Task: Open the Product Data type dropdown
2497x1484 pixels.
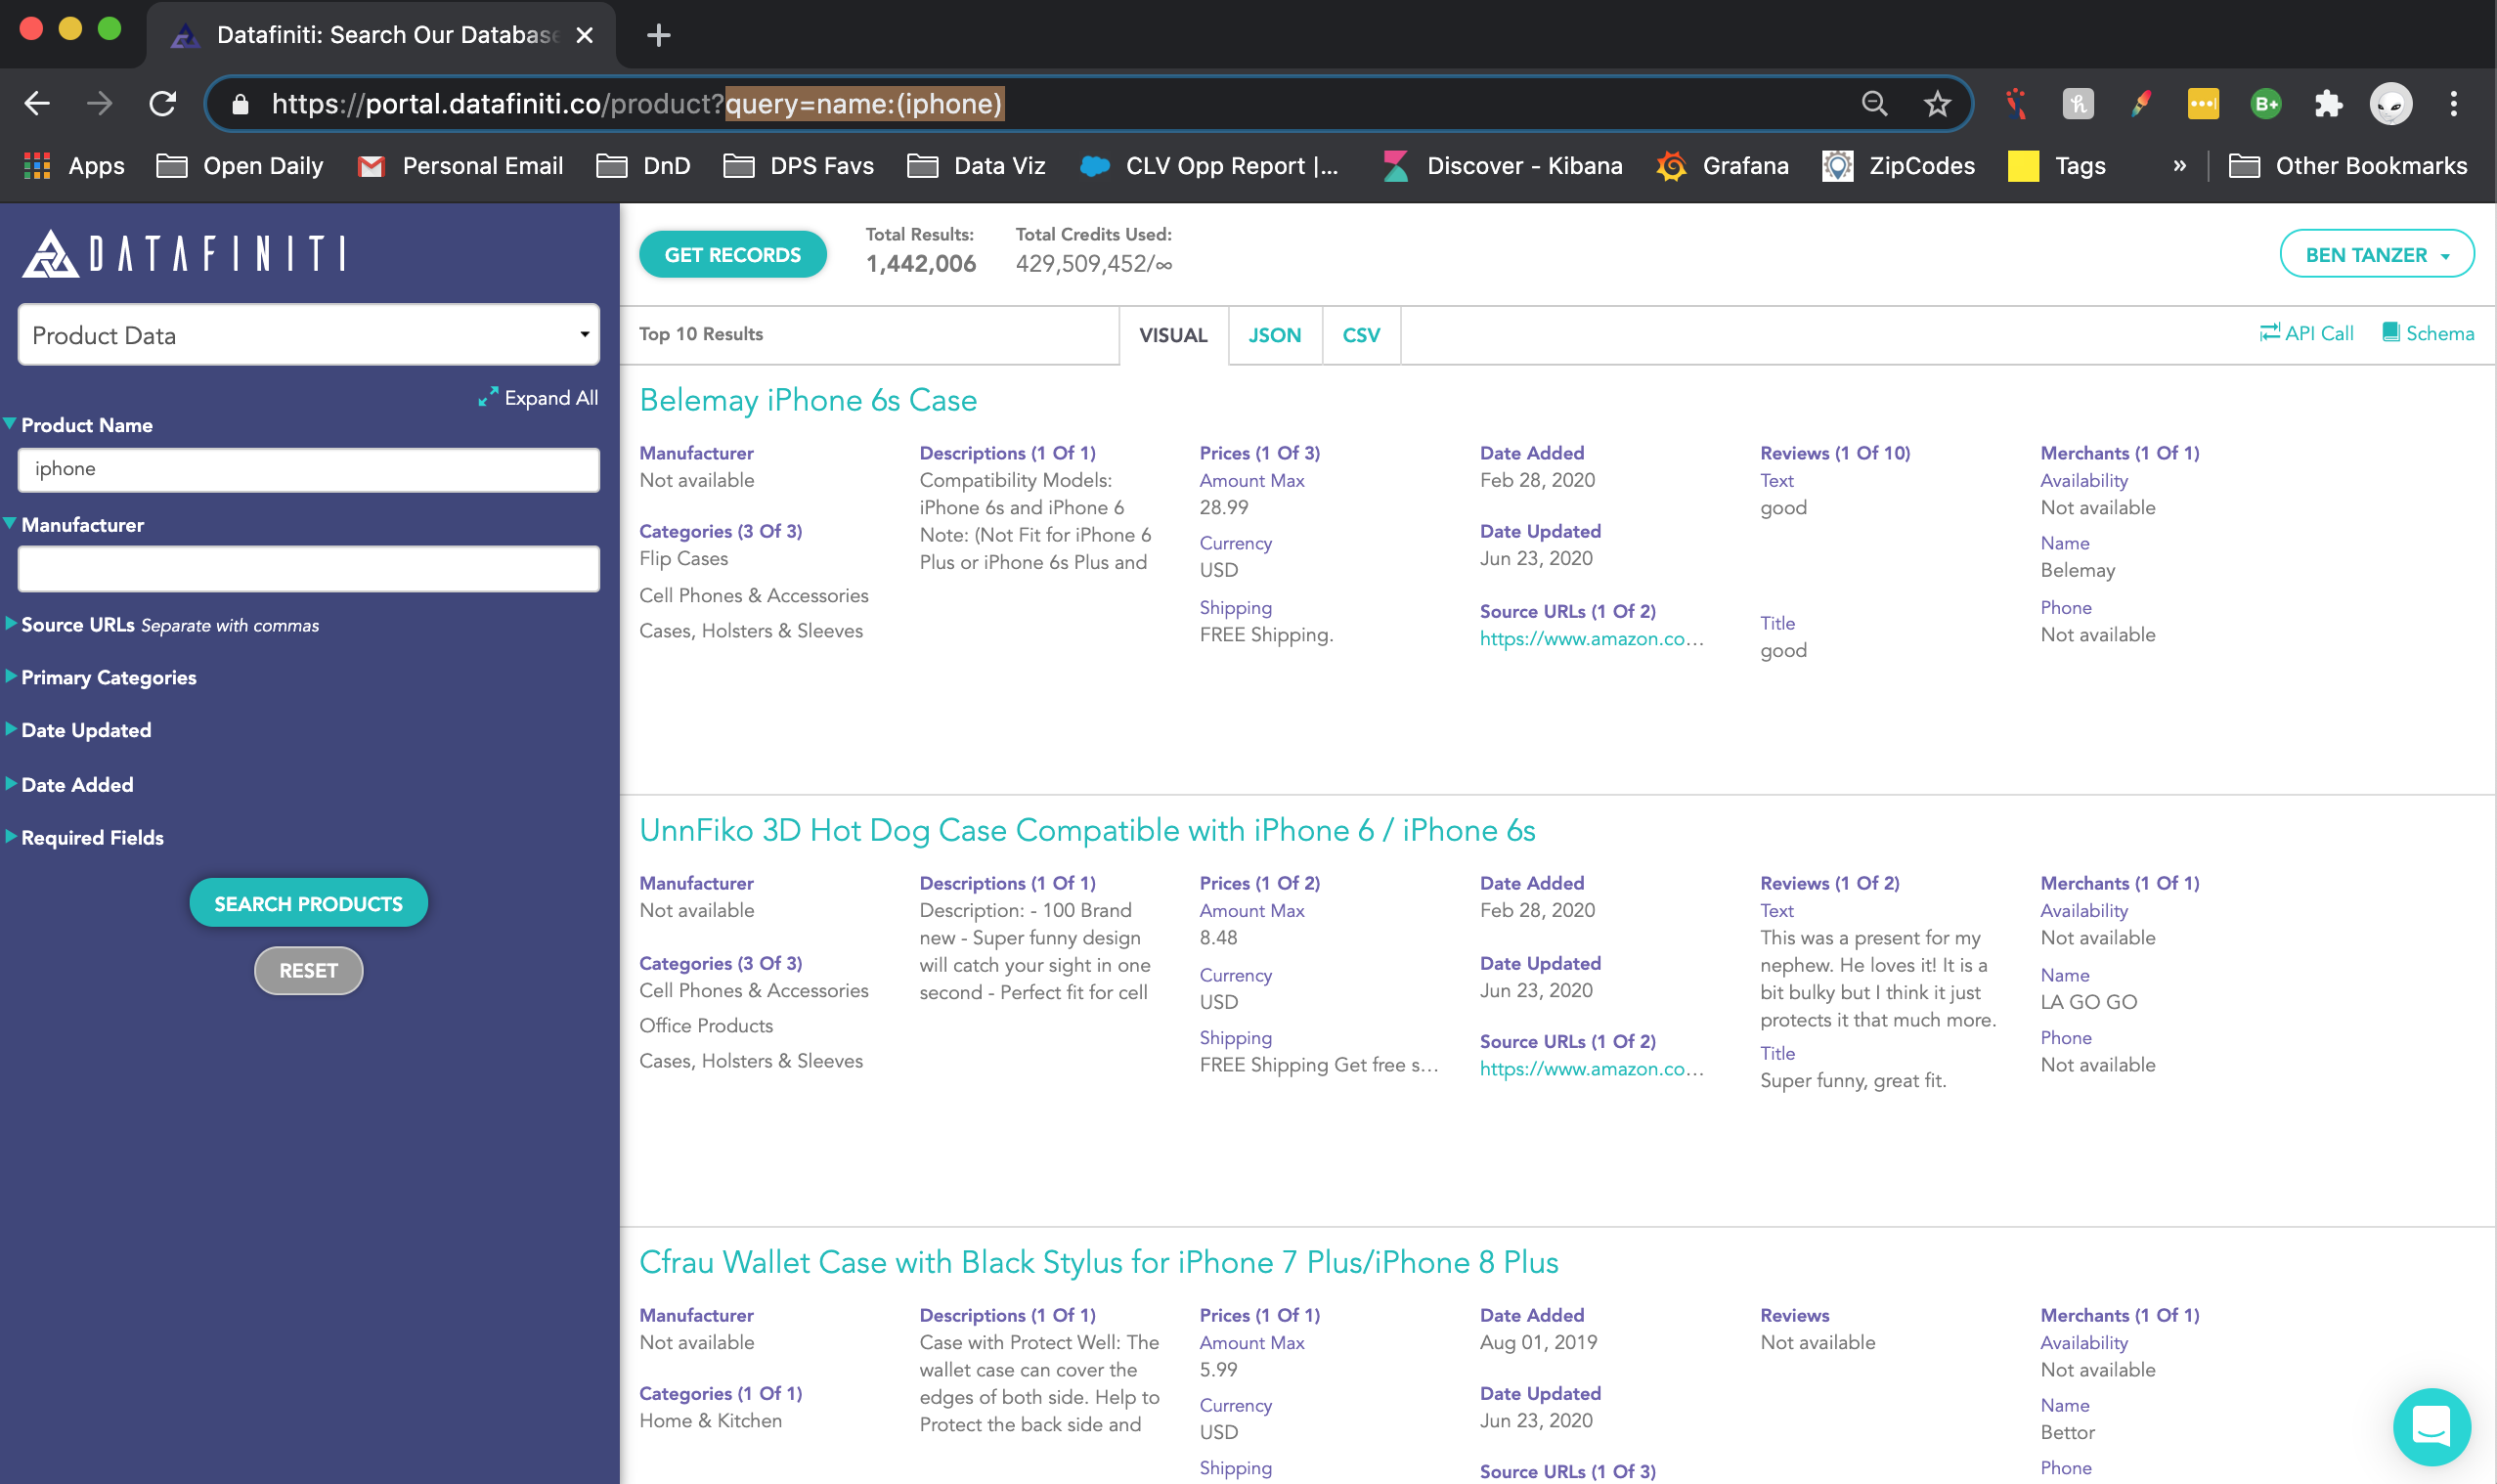Action: (308, 335)
